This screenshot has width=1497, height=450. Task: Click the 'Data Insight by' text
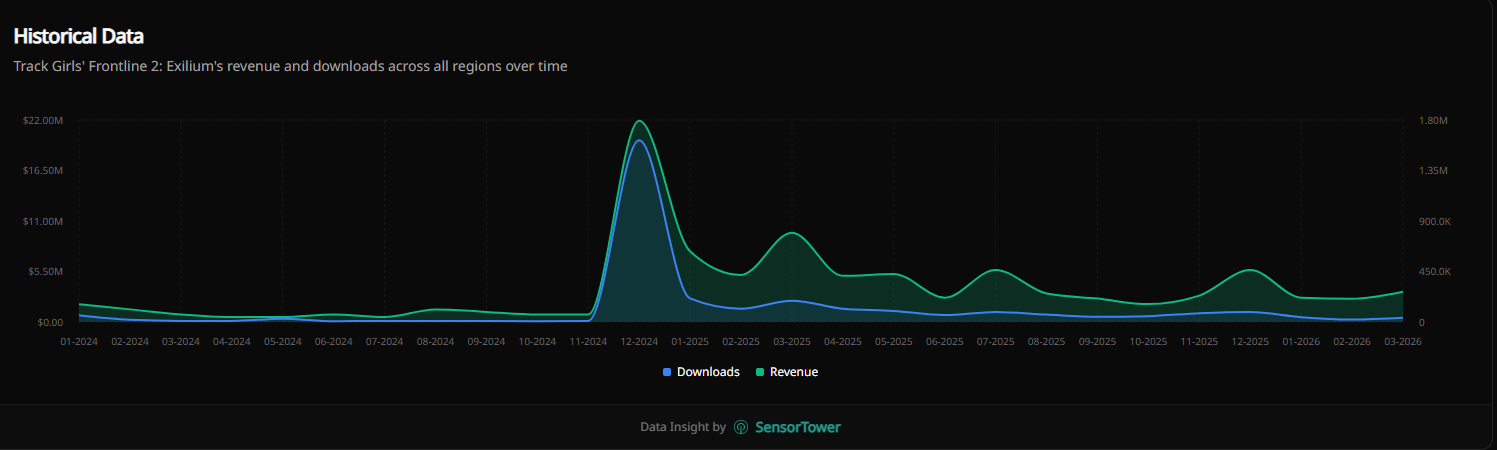(683, 427)
